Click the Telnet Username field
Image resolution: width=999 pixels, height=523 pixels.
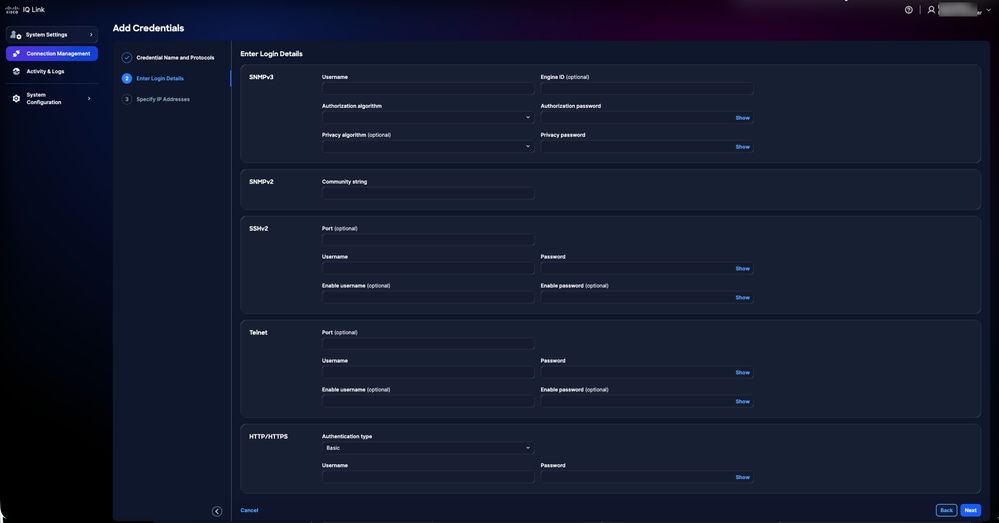(428, 372)
